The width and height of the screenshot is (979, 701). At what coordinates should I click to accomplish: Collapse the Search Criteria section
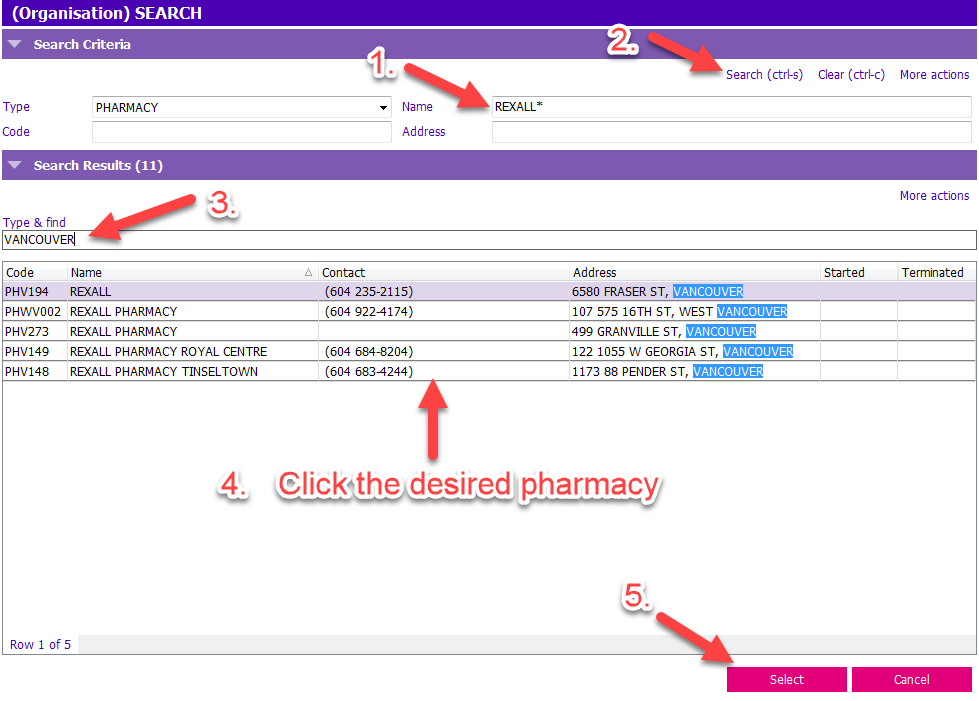click(14, 44)
